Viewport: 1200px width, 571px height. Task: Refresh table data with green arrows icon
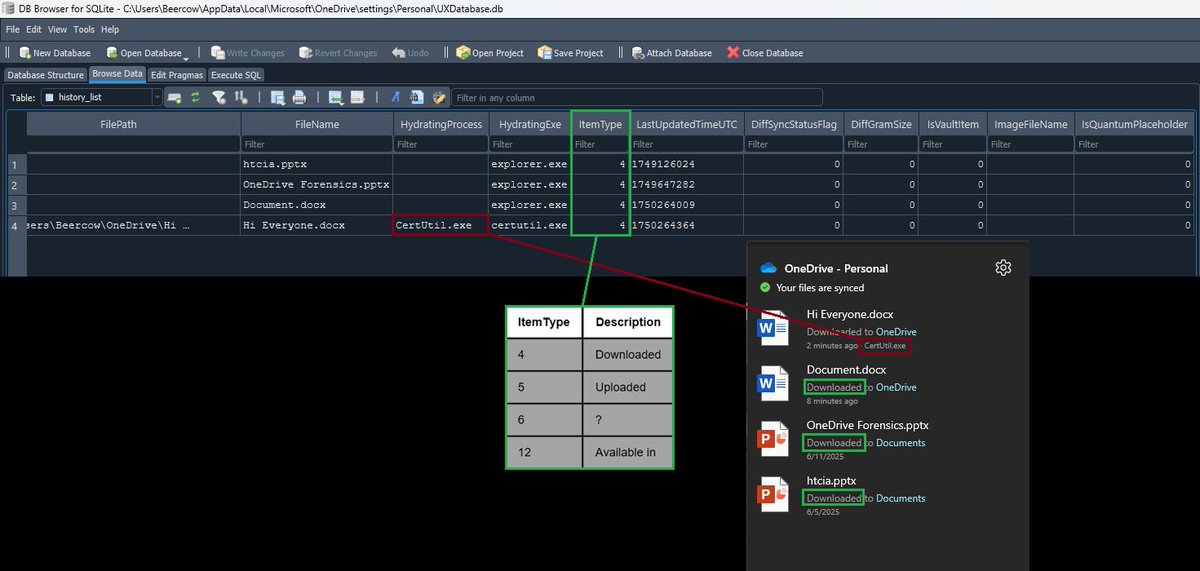(196, 97)
